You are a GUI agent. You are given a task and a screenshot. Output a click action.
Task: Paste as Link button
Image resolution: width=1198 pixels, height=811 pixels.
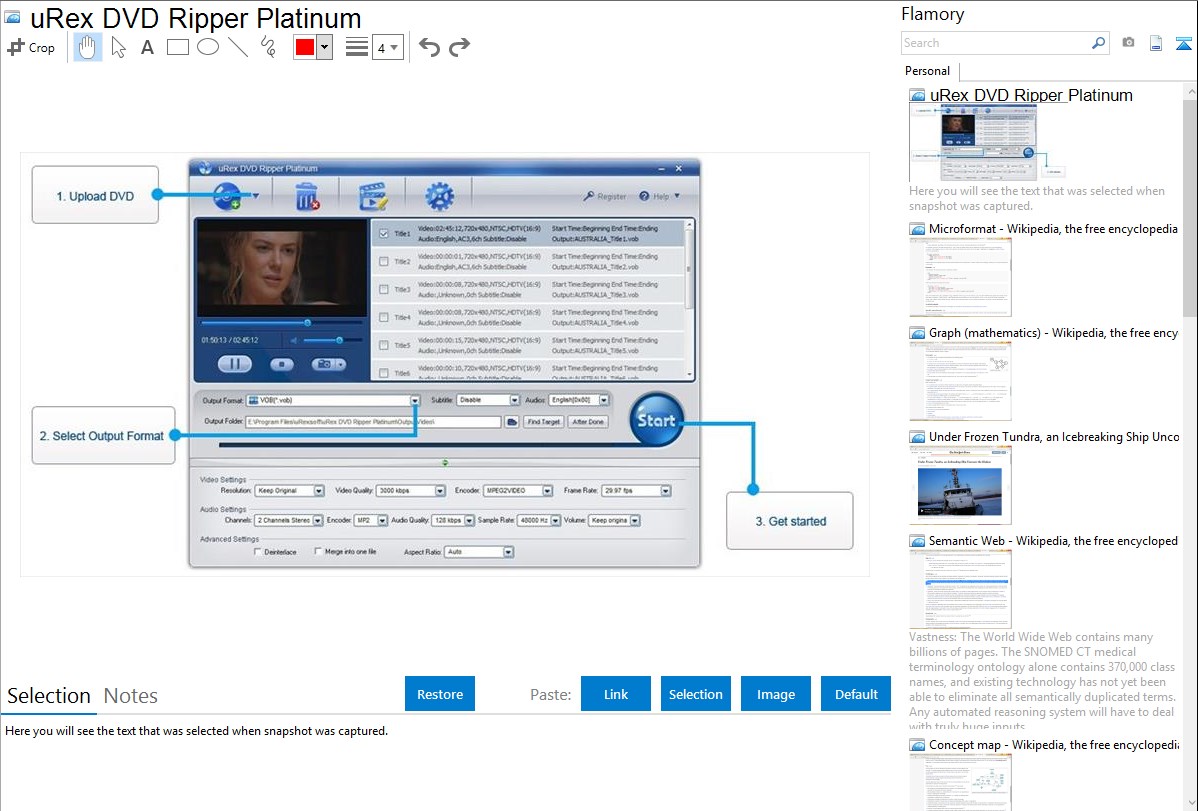pyautogui.click(x=616, y=694)
